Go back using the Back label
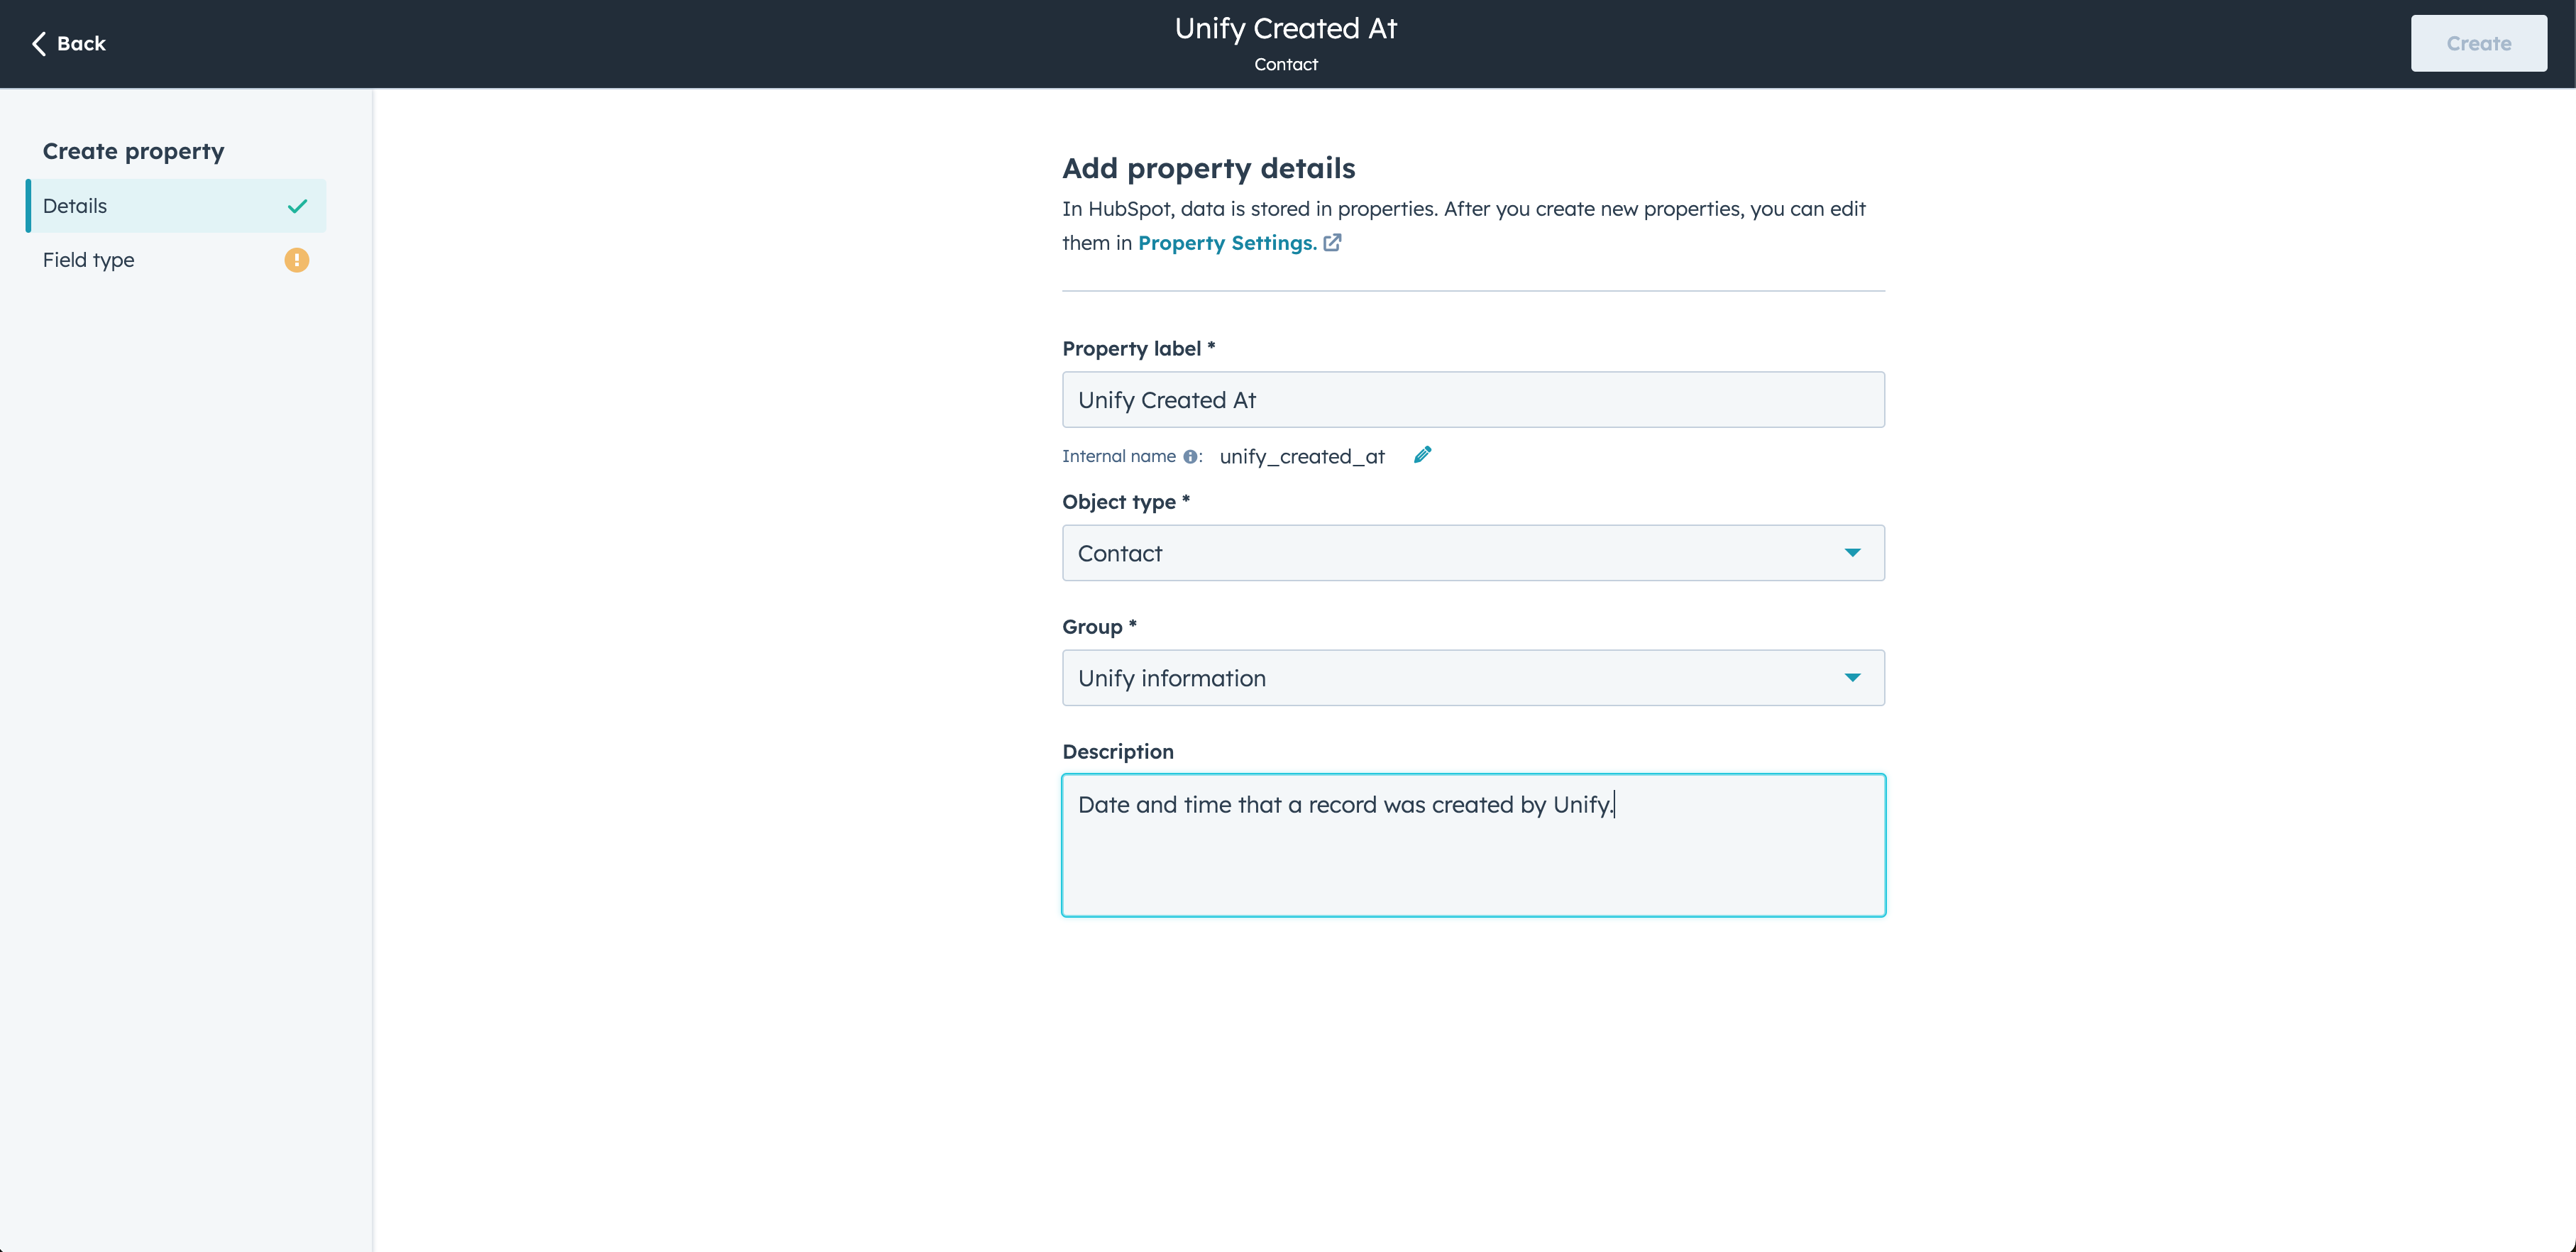The height and width of the screenshot is (1252, 2576). point(81,44)
